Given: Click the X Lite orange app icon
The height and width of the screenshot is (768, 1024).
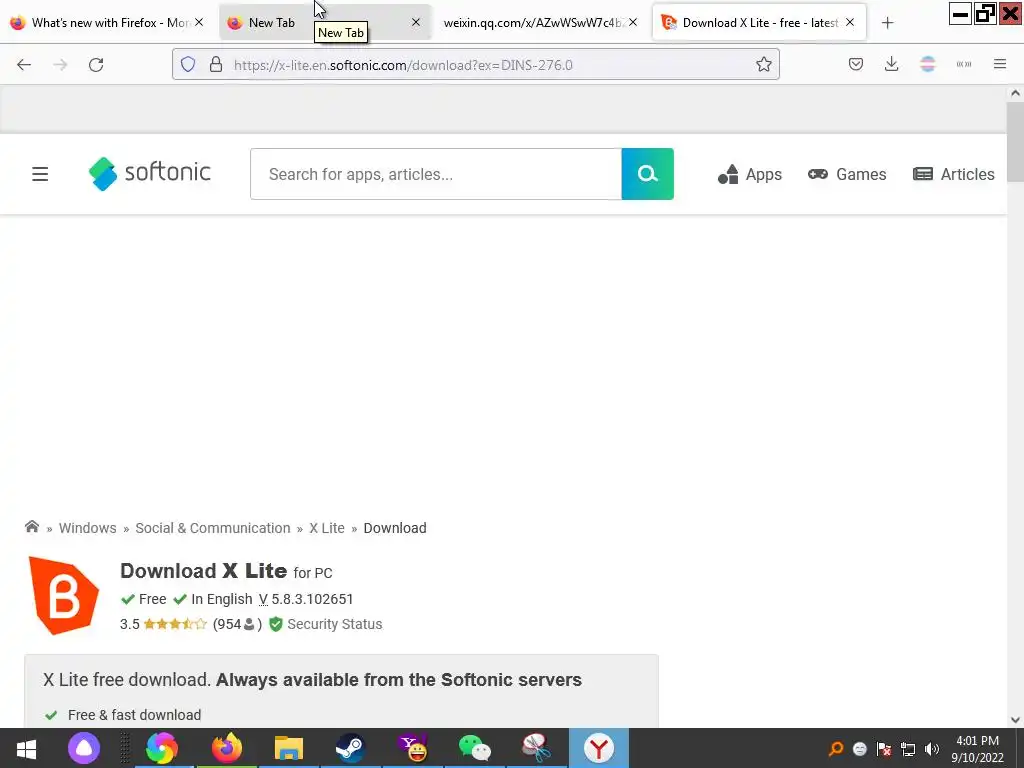Looking at the screenshot, I should click(x=63, y=596).
